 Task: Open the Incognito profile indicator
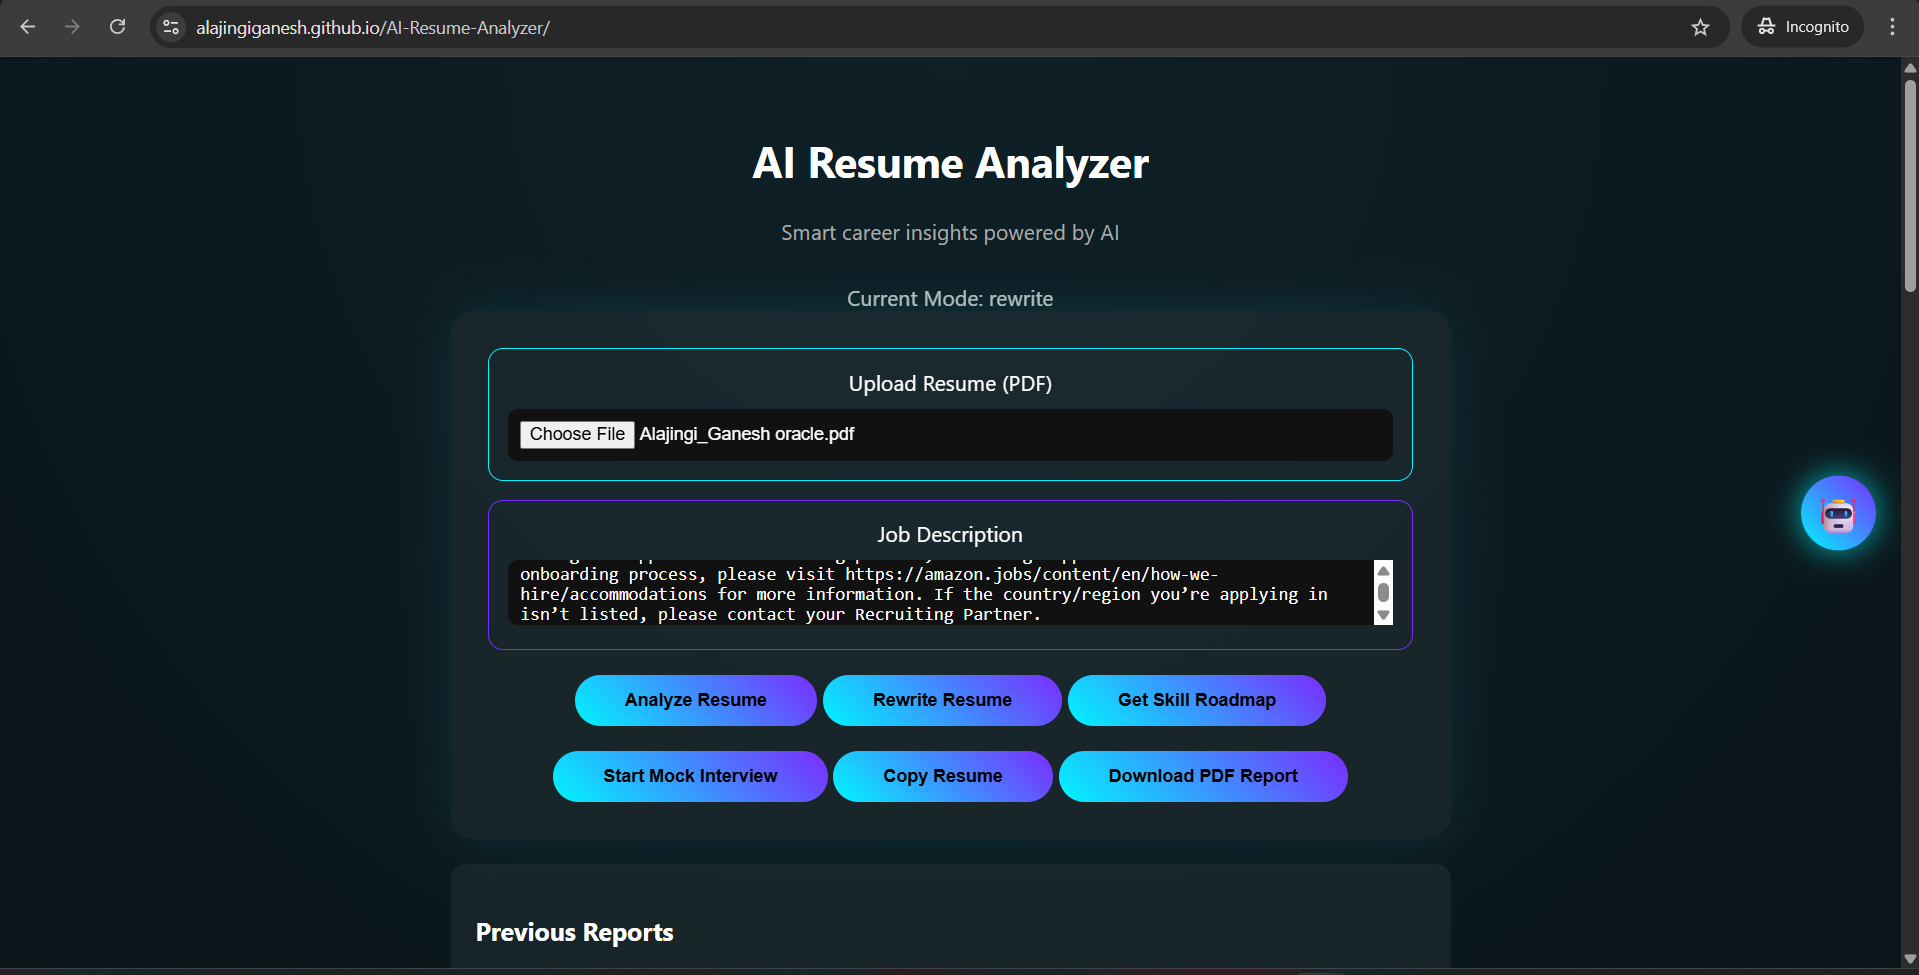(x=1802, y=27)
